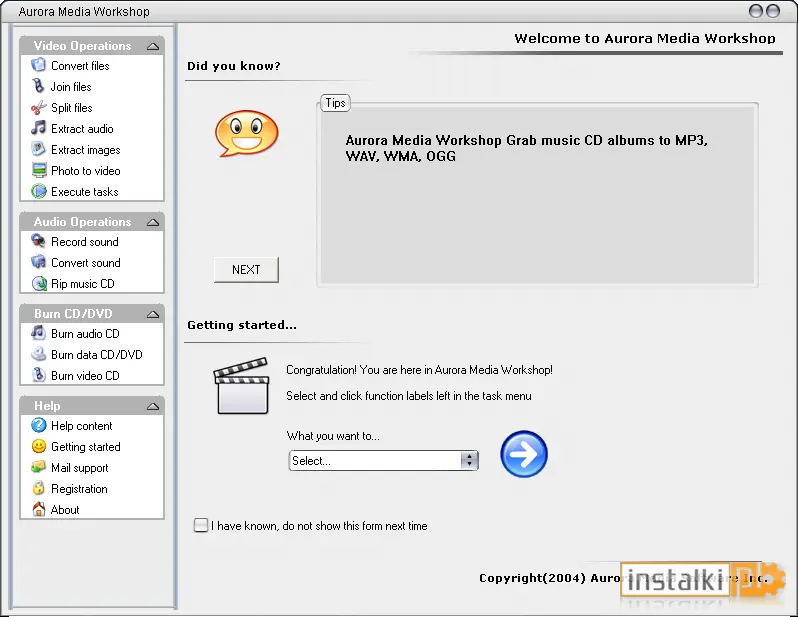Collapse the Help panel
Viewport: 798px width, 617px height.
[153, 406]
